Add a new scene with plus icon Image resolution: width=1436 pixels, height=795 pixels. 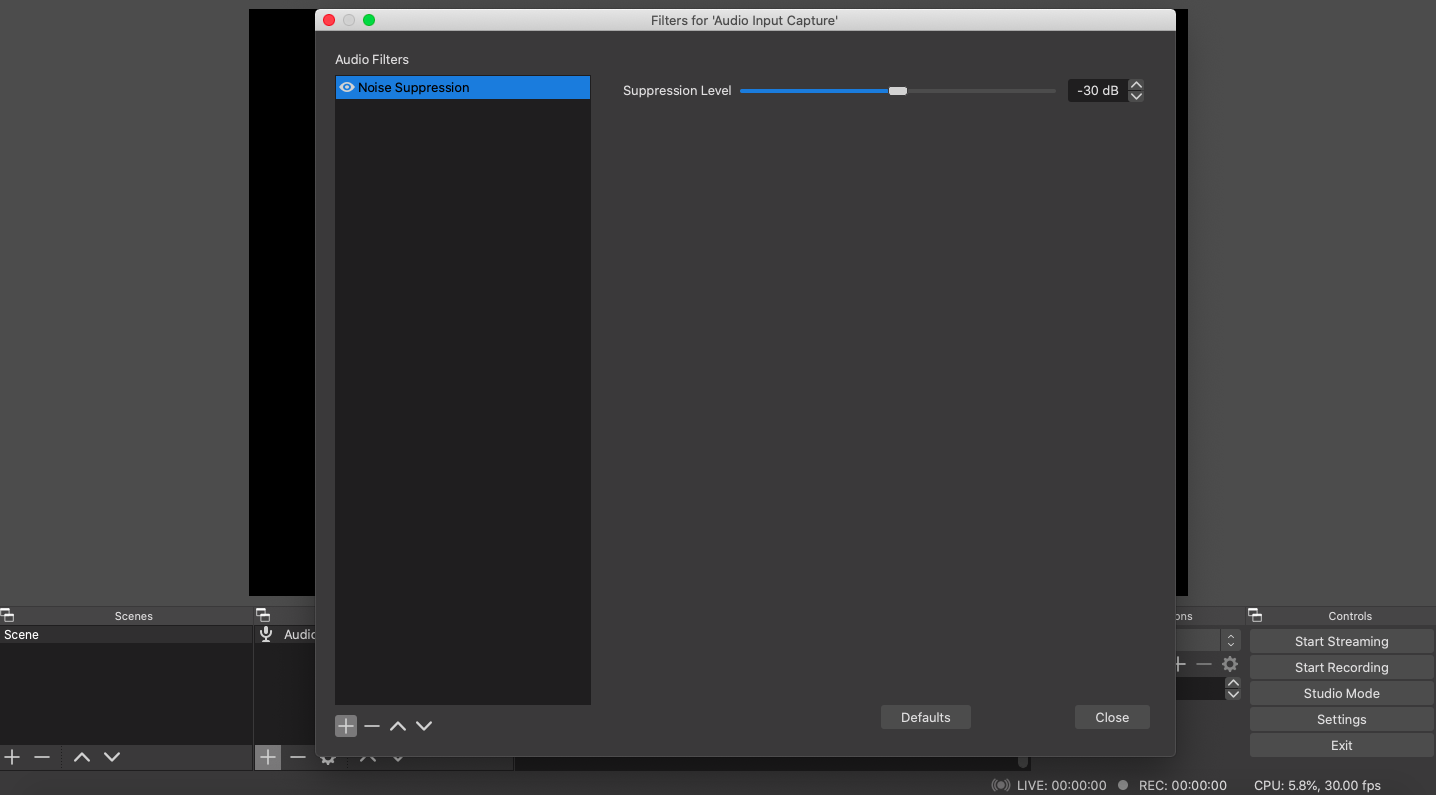[x=12, y=757]
